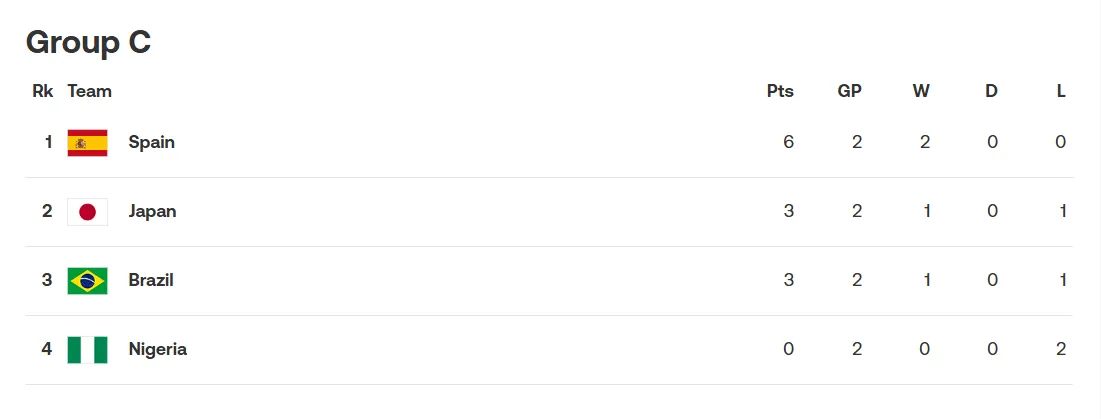Click the Nigeria flag icon
The image size is (1101, 419).
(88, 350)
